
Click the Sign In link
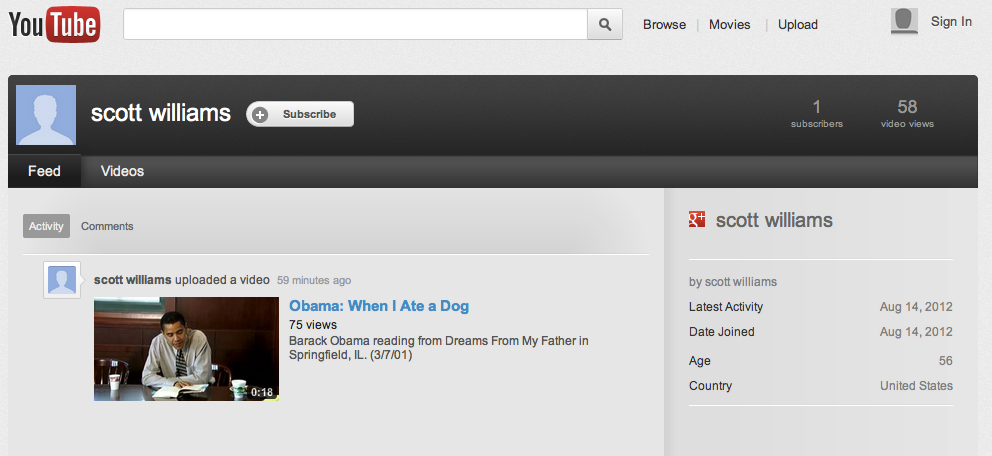[950, 22]
